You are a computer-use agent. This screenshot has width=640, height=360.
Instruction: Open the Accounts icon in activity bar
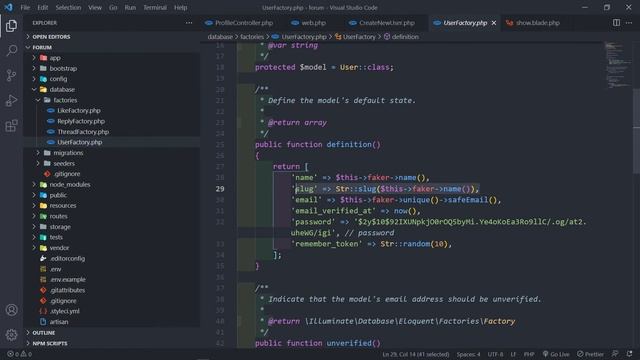(x=11, y=310)
